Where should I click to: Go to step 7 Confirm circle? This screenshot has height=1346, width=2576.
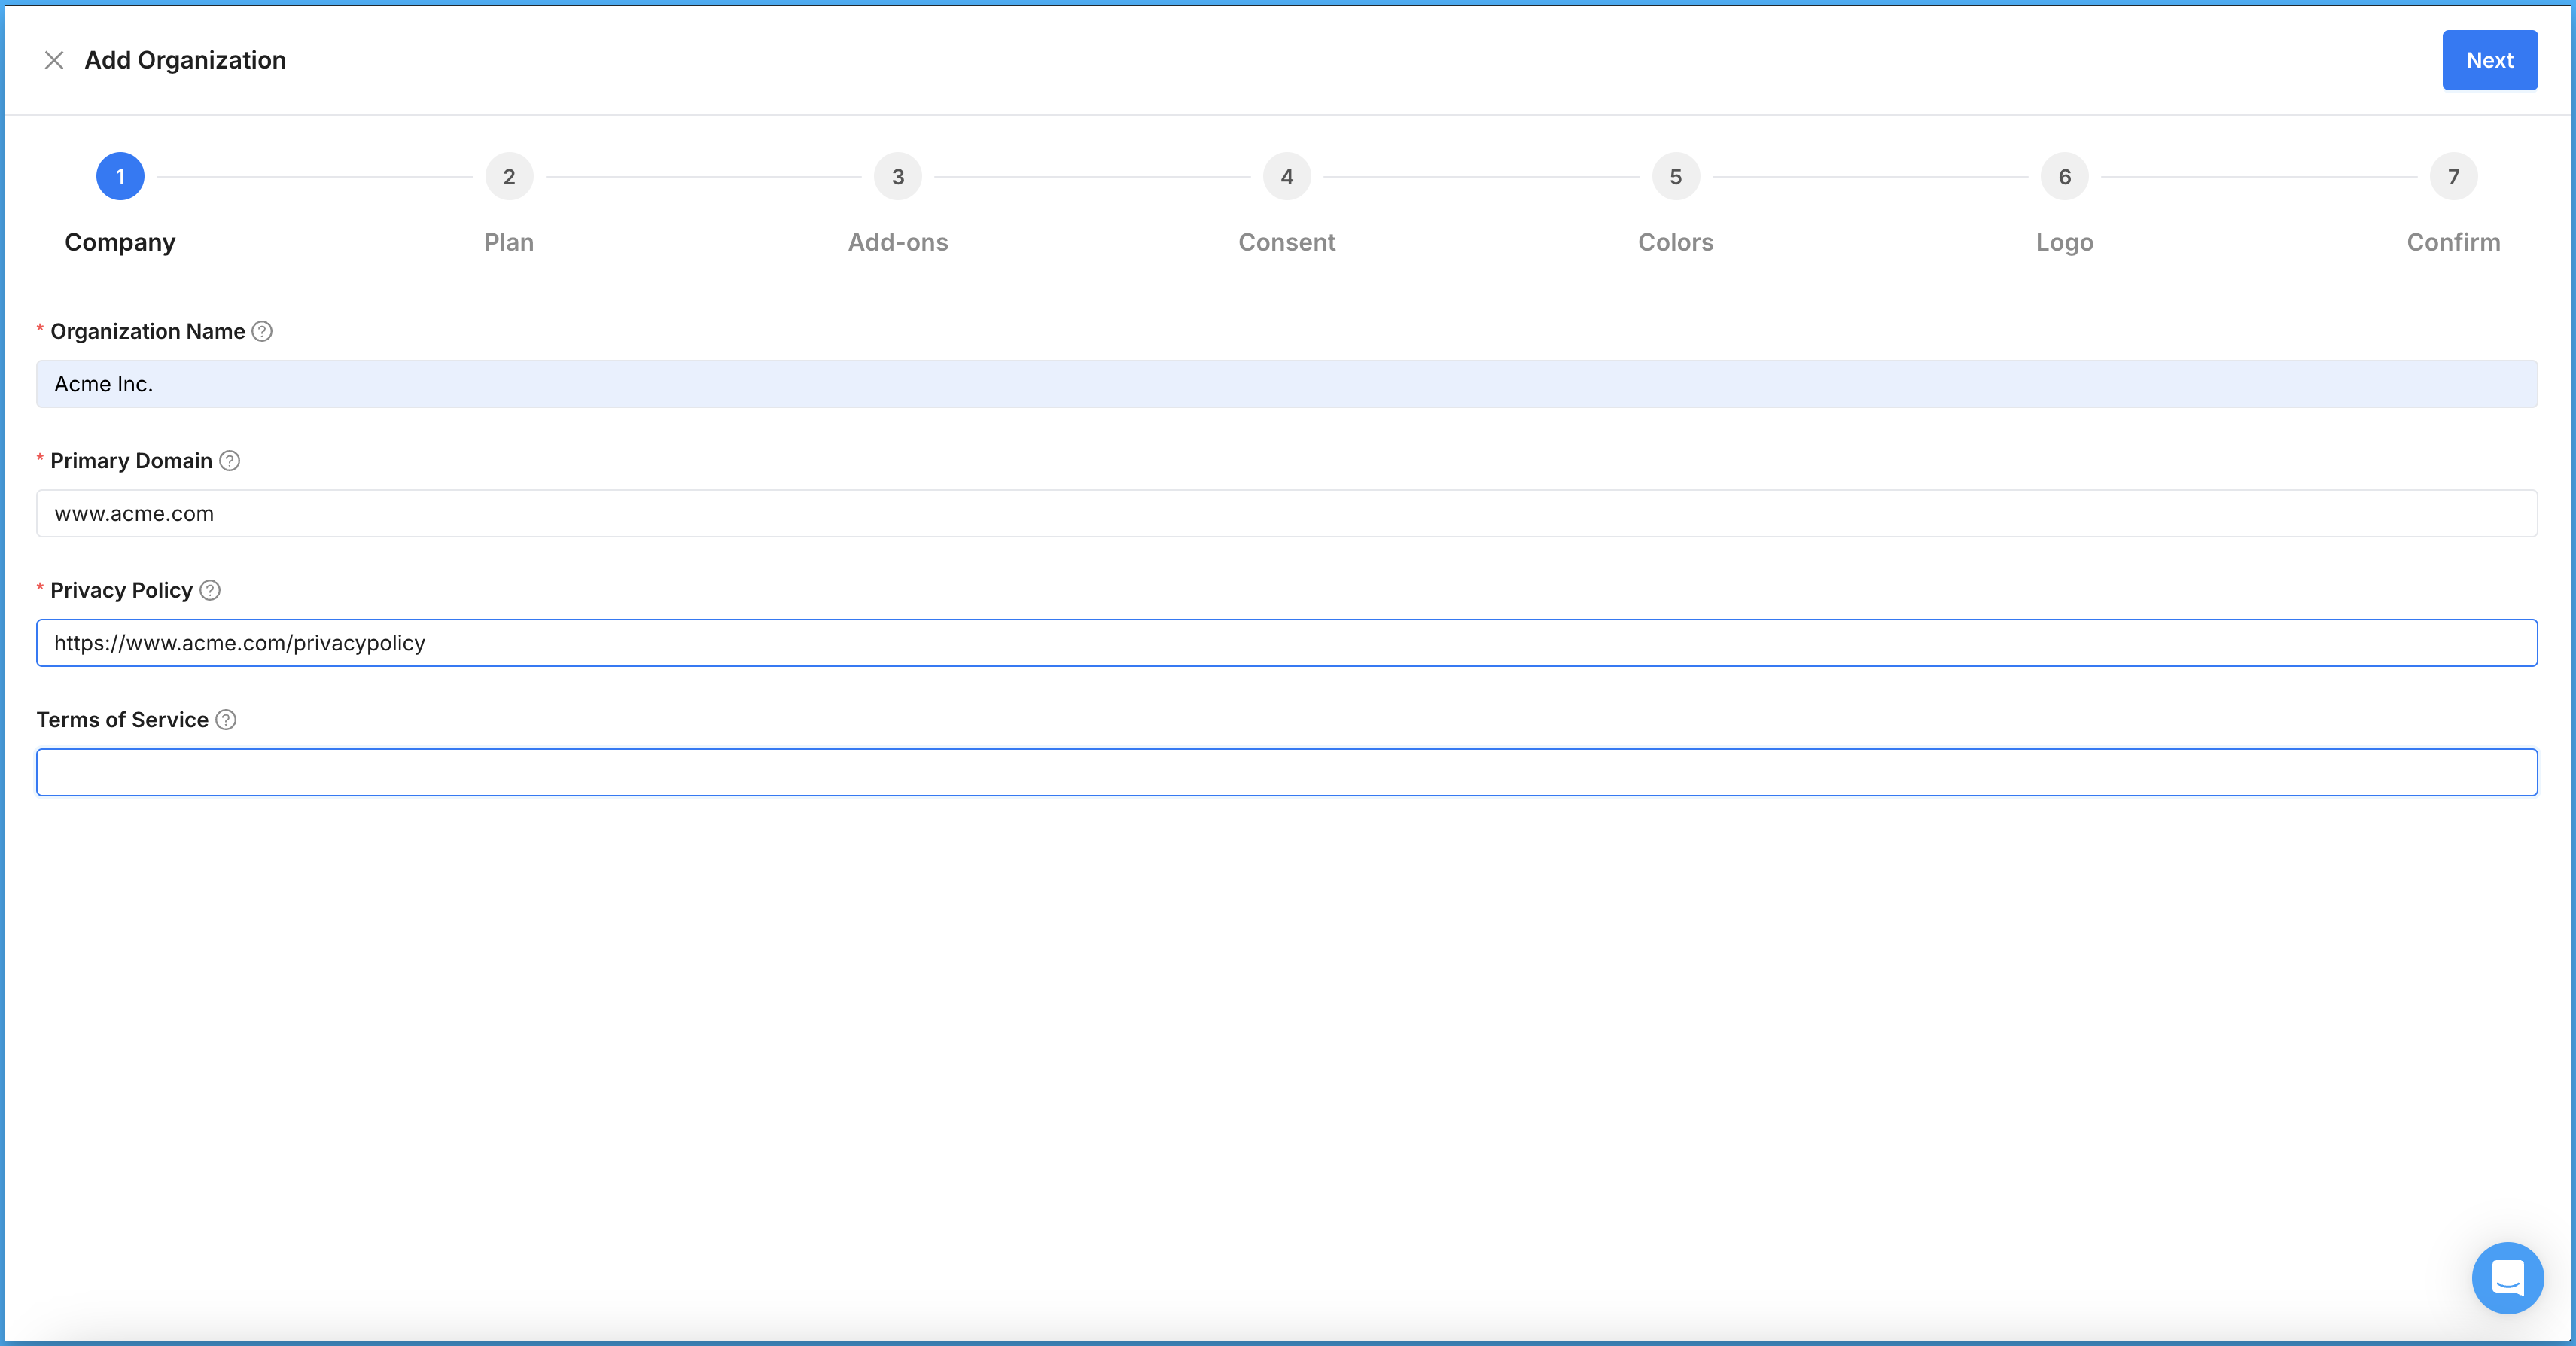[x=2454, y=176]
